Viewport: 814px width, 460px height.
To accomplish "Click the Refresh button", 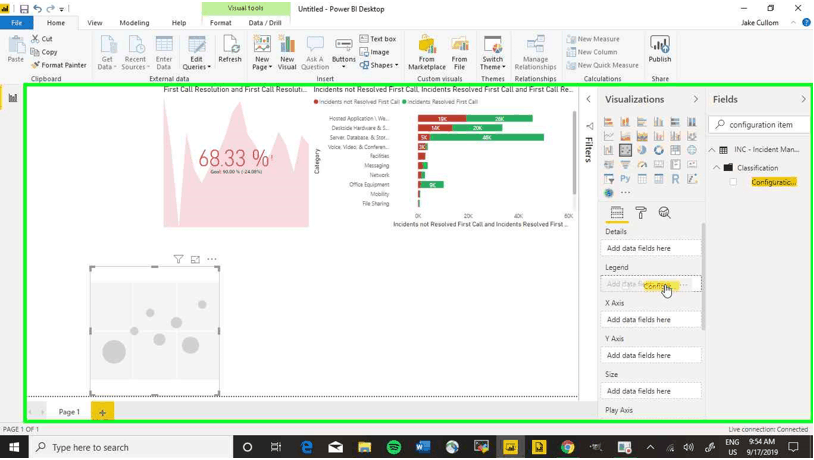I will tap(230, 50).
